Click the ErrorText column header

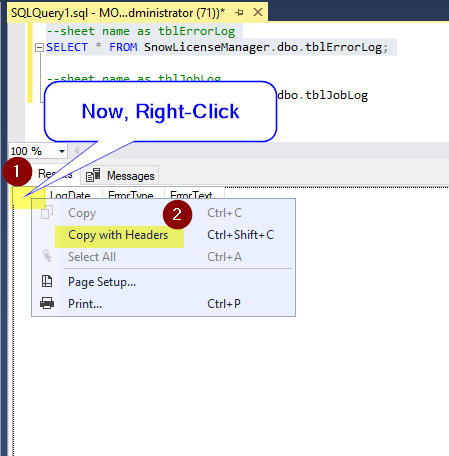coord(194,194)
